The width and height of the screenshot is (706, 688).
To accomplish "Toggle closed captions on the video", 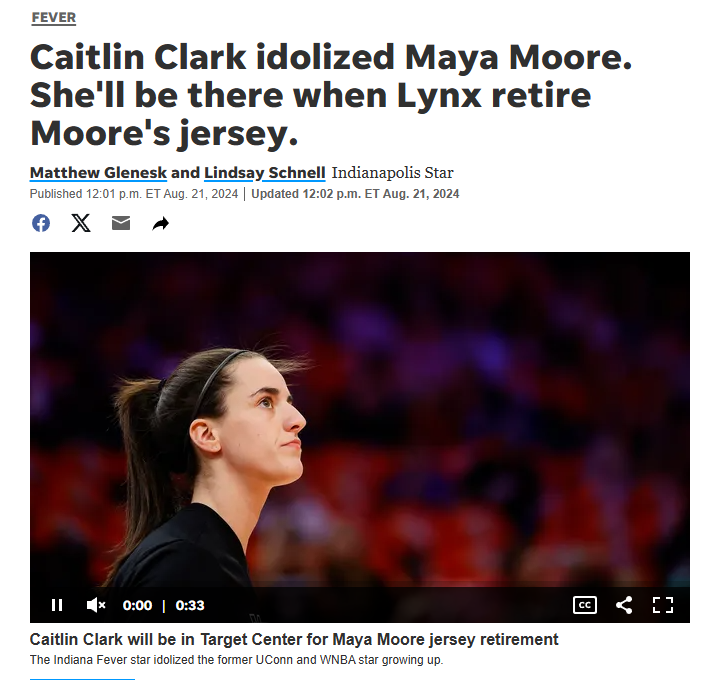I will click(x=585, y=605).
